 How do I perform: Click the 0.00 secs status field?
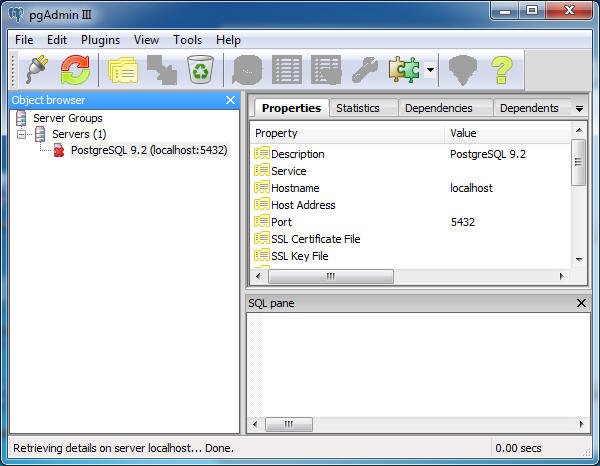pos(518,448)
